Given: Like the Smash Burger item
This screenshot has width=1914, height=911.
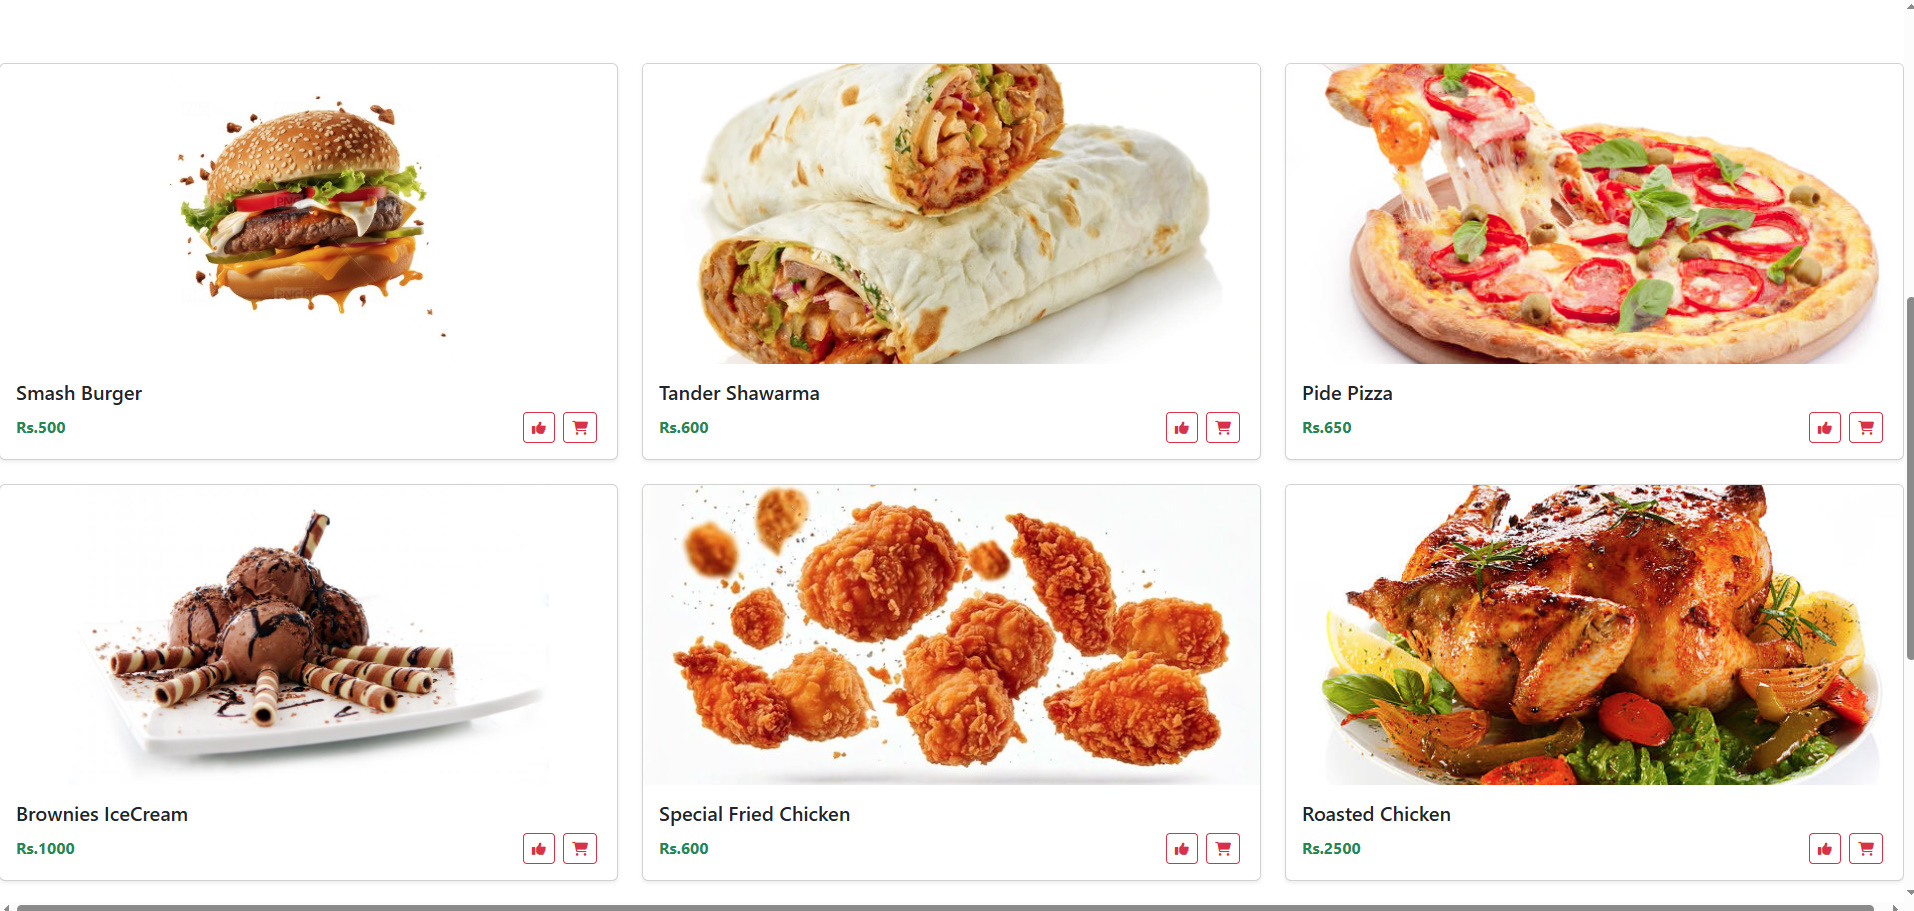Looking at the screenshot, I should coord(539,428).
